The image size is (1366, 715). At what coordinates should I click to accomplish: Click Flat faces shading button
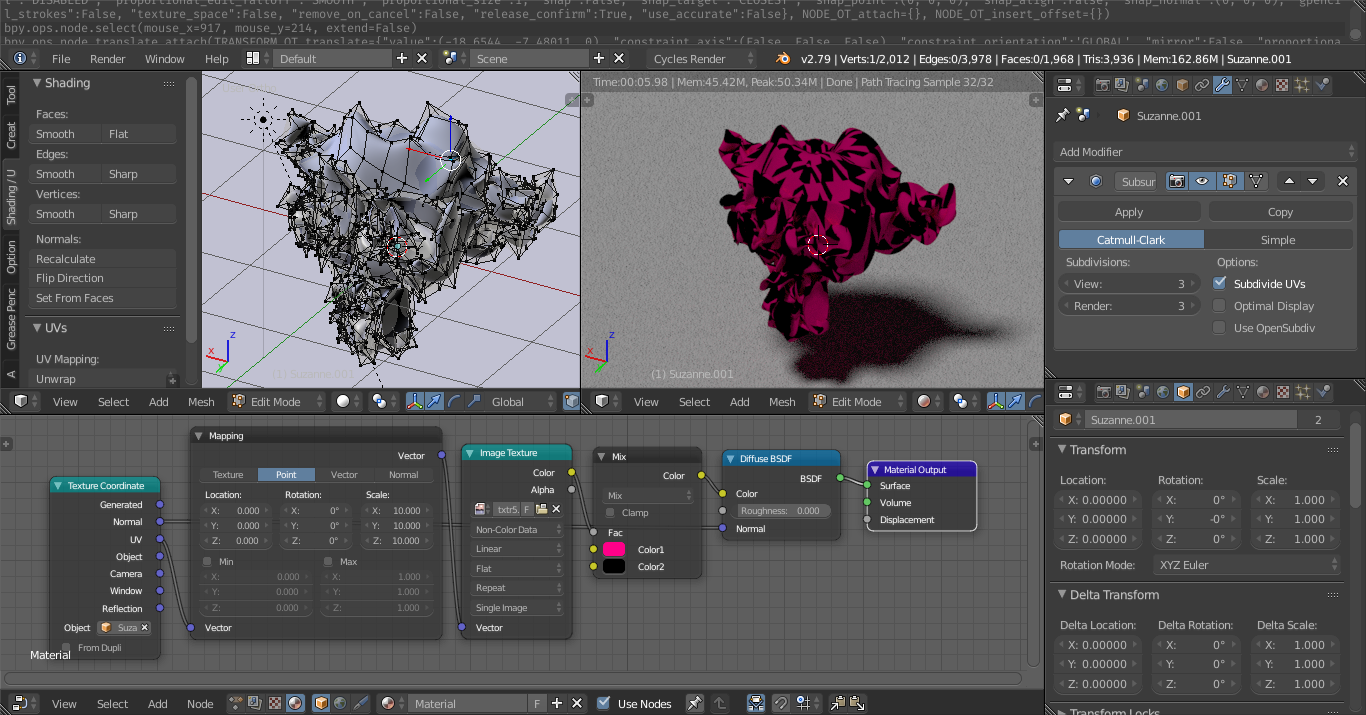coord(140,134)
